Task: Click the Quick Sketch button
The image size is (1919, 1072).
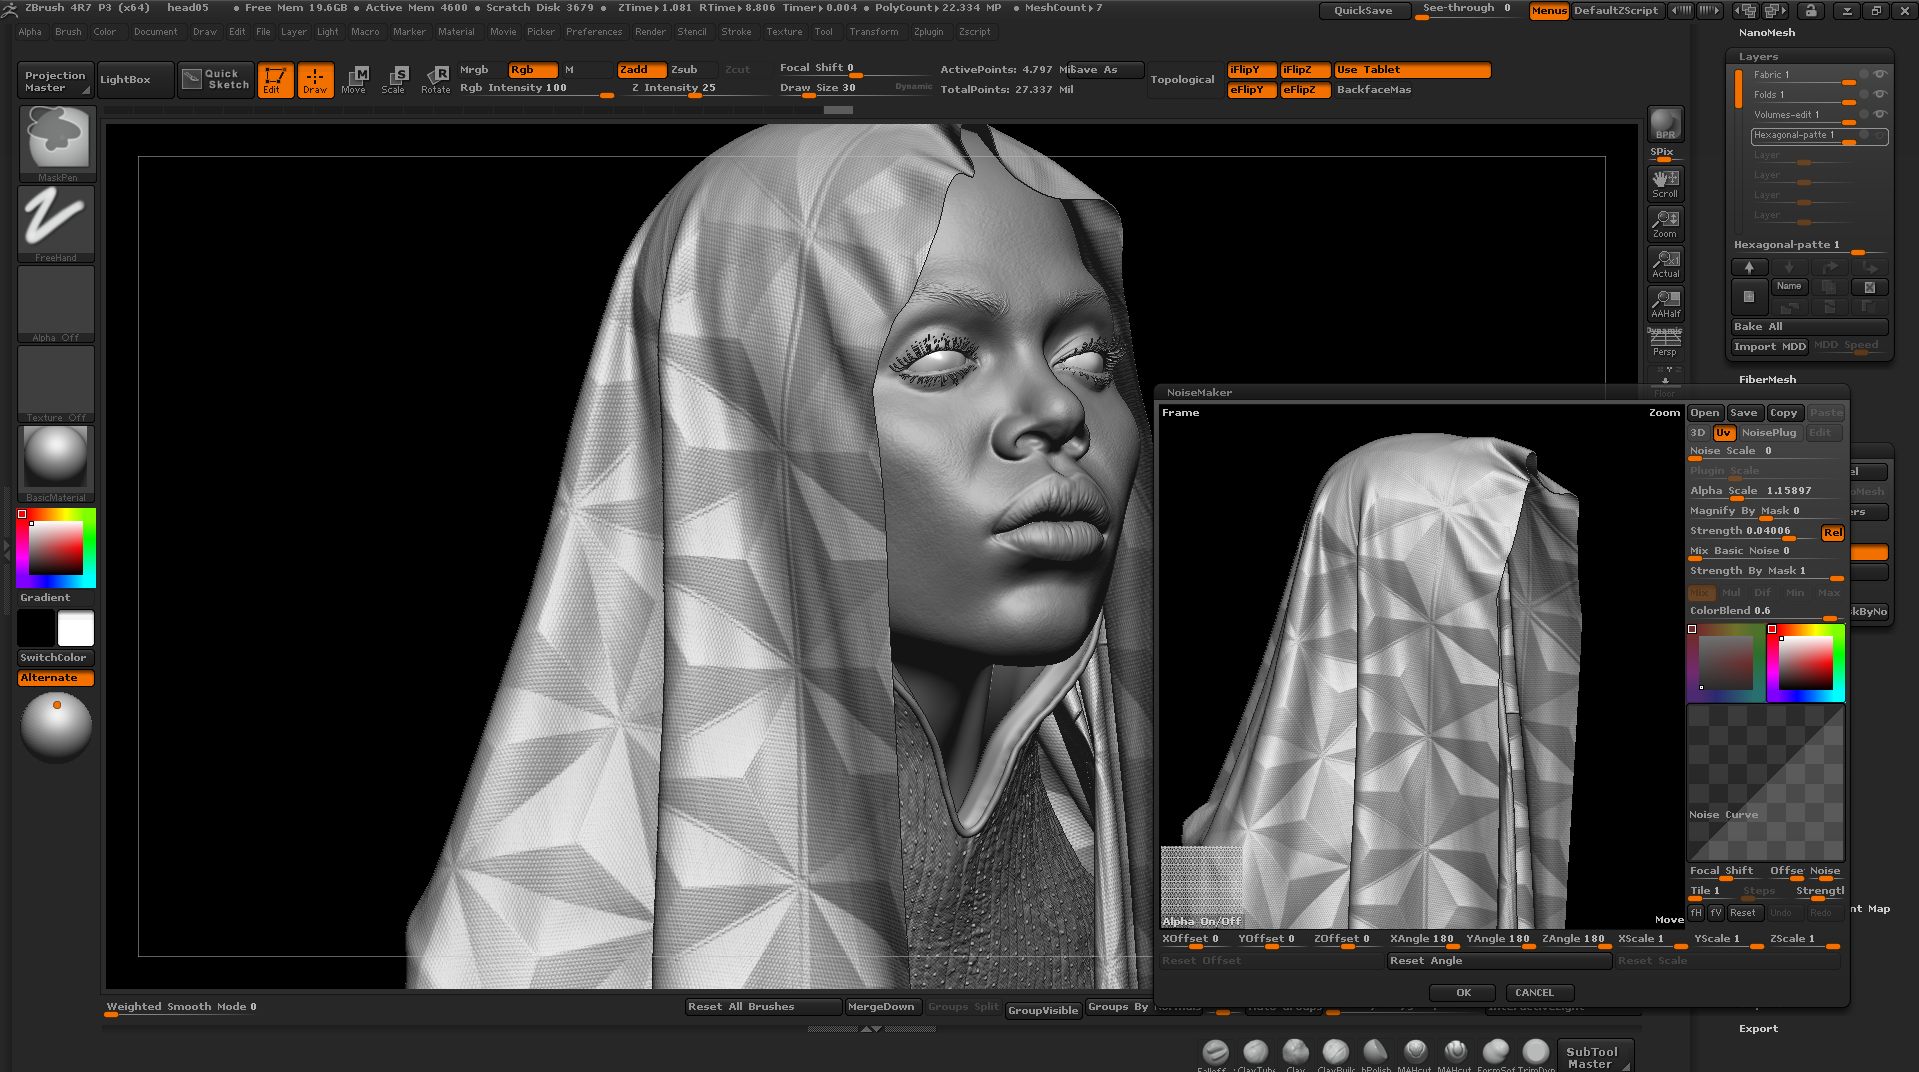Action: 216,79
